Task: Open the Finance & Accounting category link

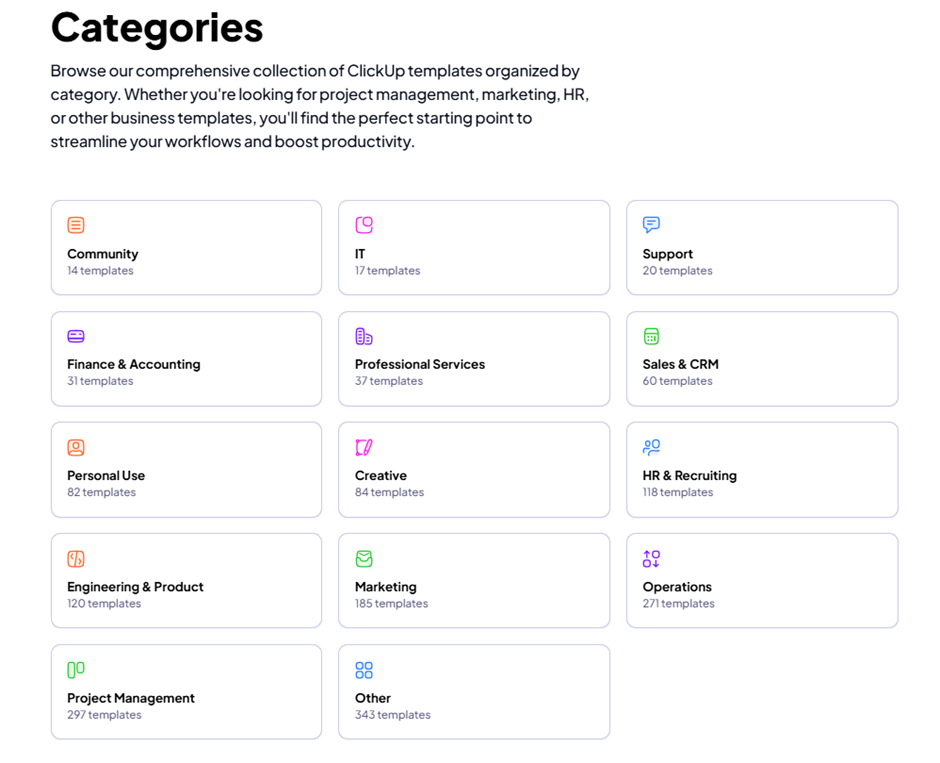Action: point(134,365)
